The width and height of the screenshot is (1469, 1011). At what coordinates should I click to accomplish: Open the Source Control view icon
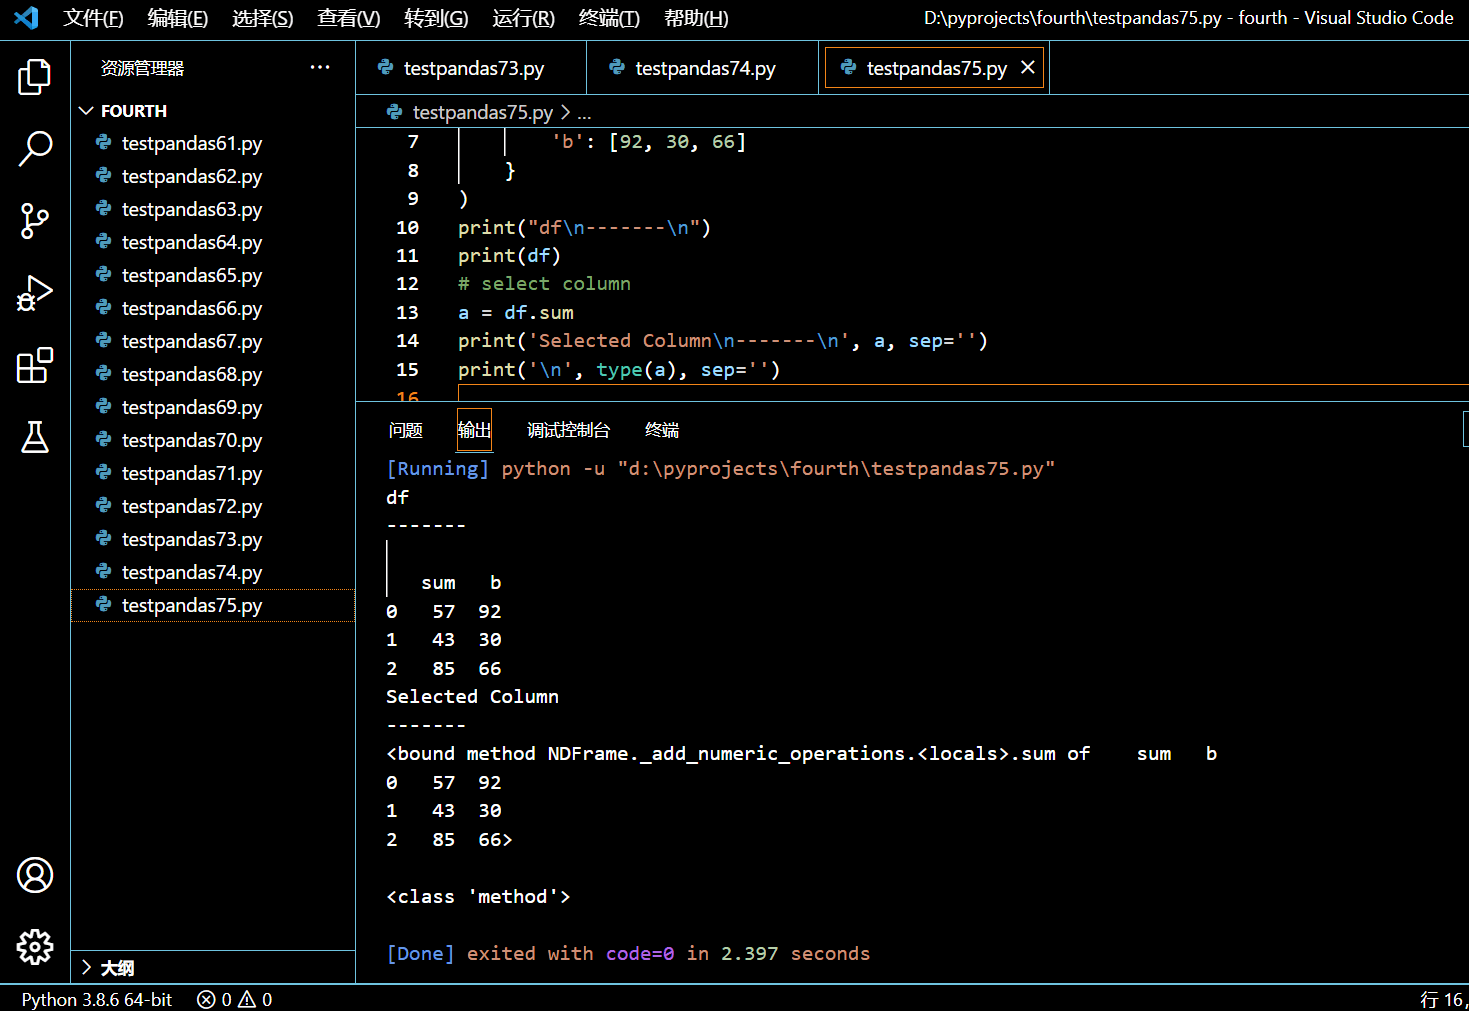(35, 221)
